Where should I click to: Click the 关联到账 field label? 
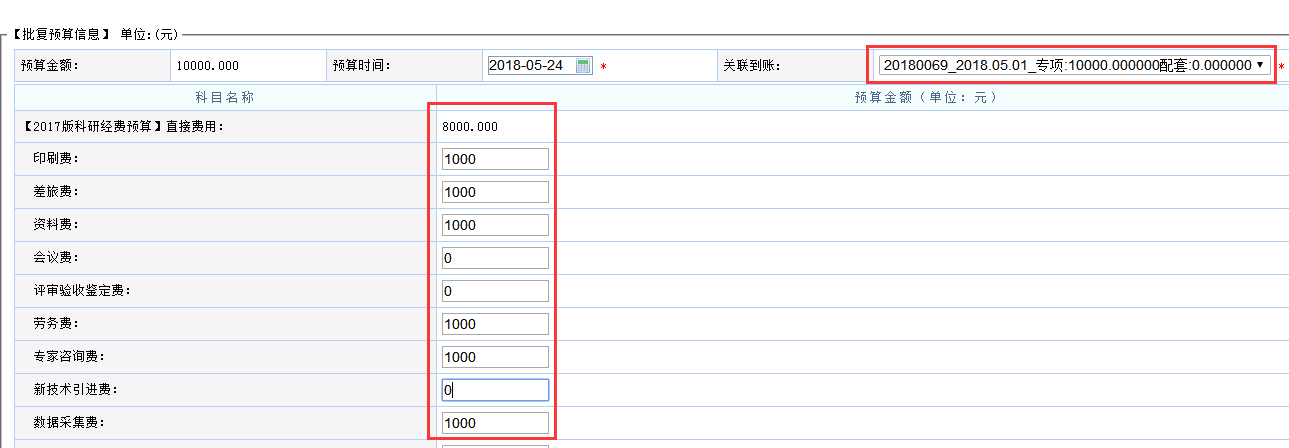(751, 66)
